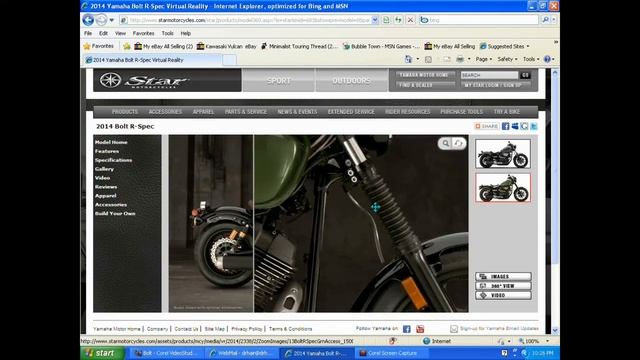The width and height of the screenshot is (640, 360).
Task: Click the zoom magnifier icon on bike viewer
Action: tap(446, 143)
